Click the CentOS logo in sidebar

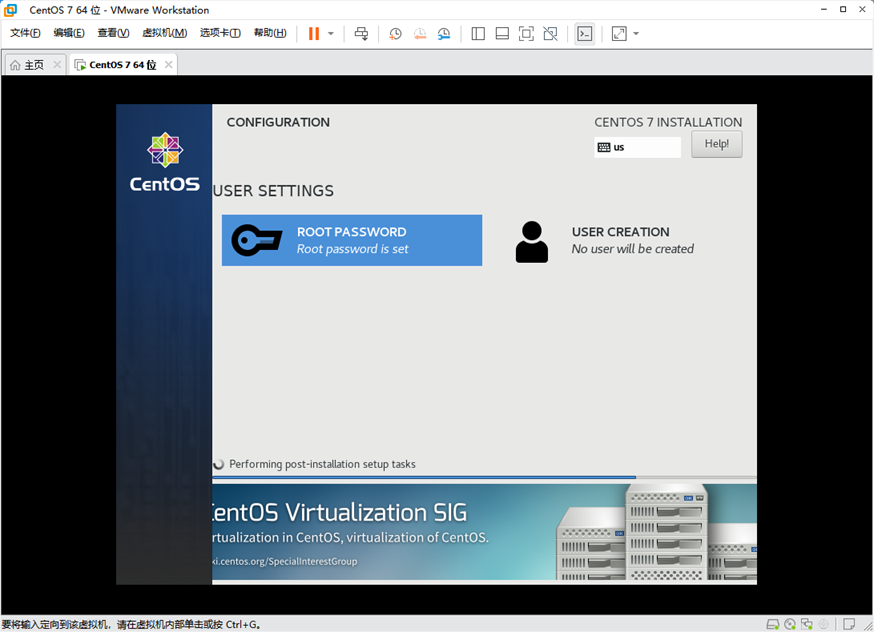click(x=164, y=162)
